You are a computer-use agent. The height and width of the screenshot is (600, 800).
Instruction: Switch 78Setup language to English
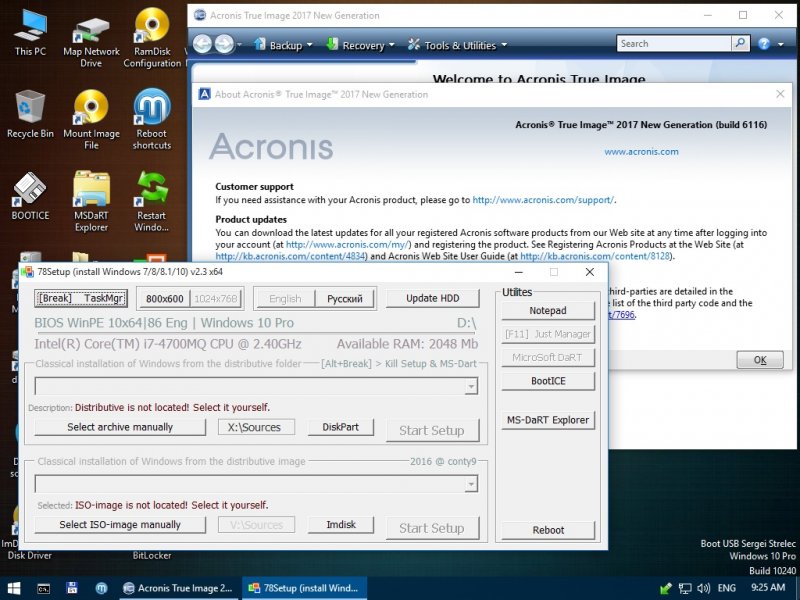click(x=285, y=298)
